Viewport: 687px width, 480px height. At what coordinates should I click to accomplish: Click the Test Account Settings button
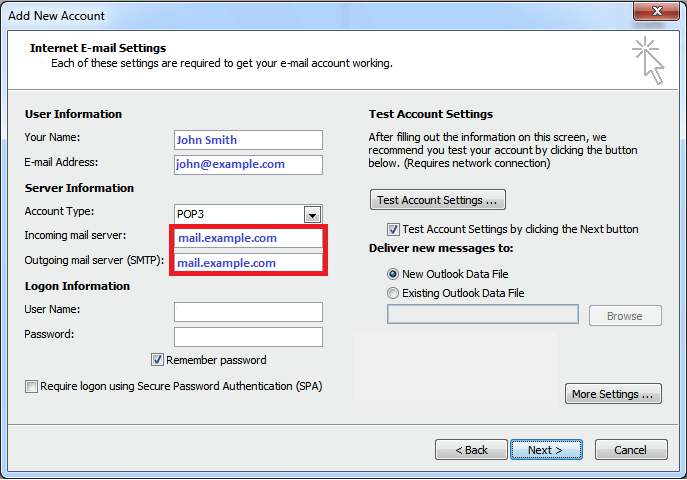point(438,200)
